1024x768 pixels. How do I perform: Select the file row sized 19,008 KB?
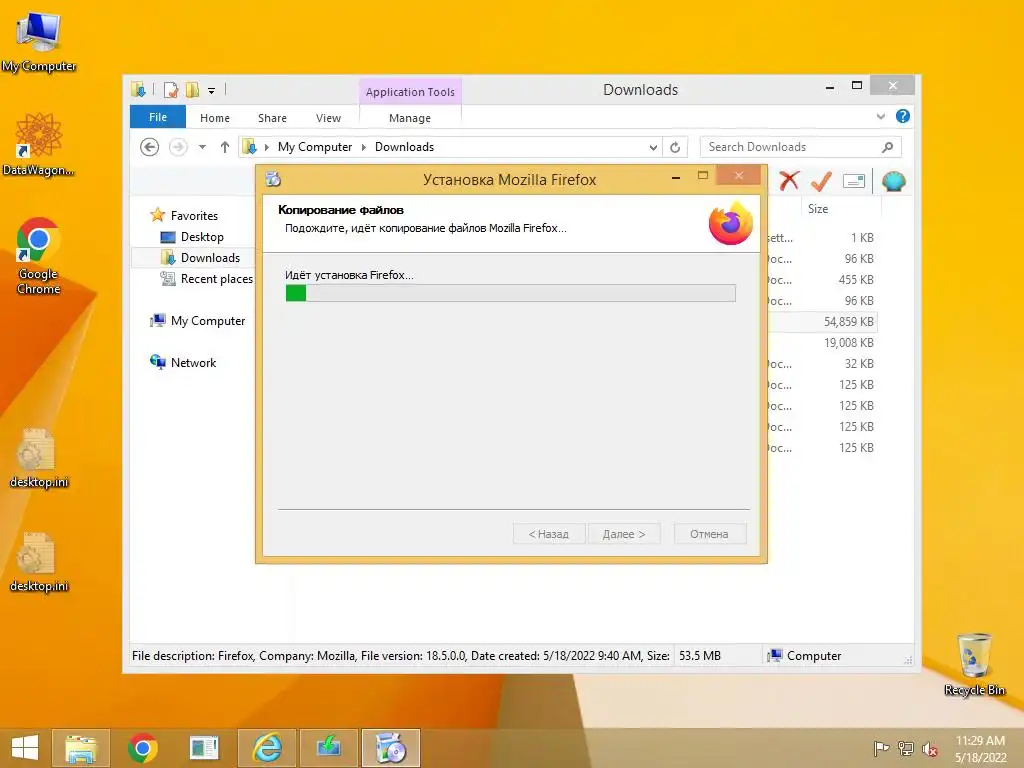tap(823, 342)
